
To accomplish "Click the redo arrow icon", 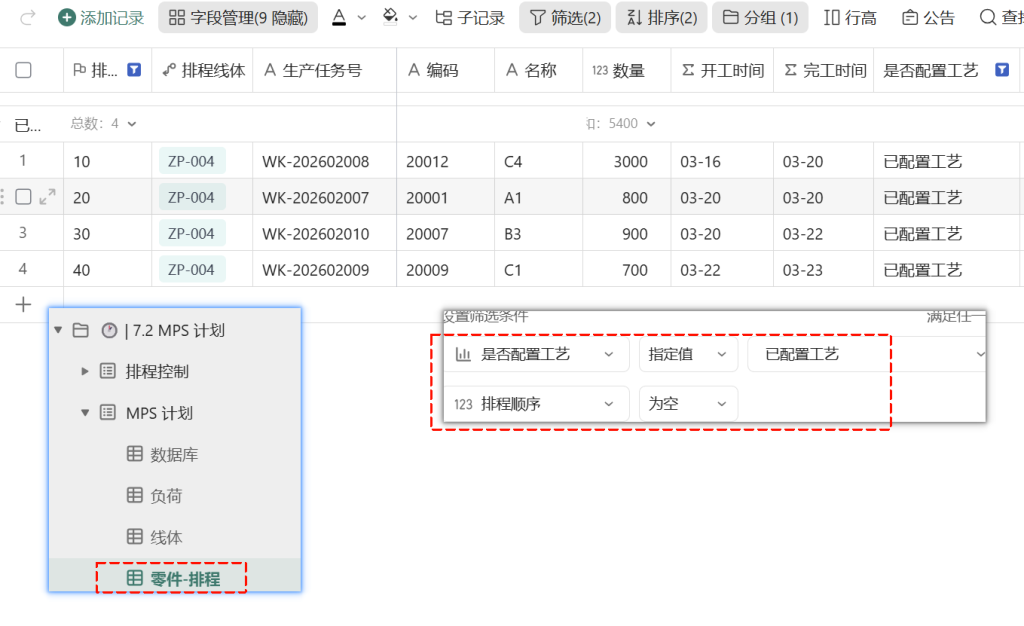I will pos(27,18).
